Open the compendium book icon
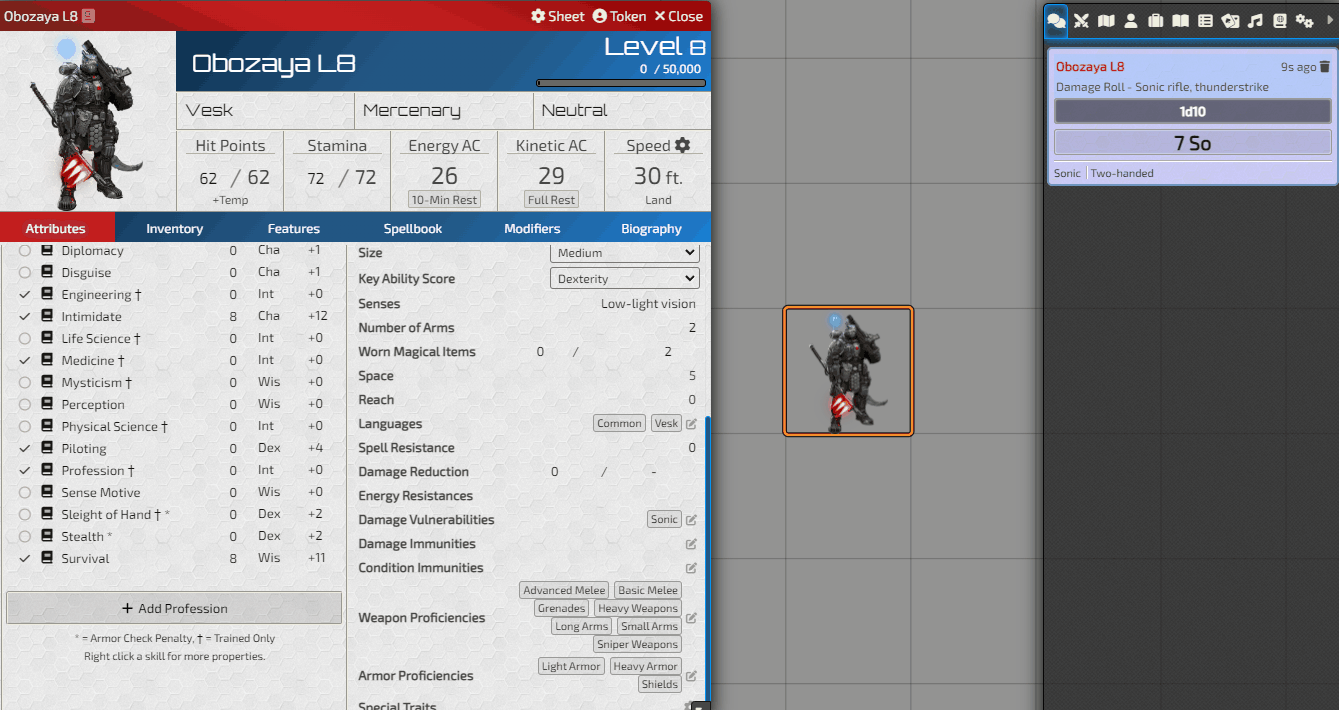The width and height of the screenshot is (1339, 710). [x=1279, y=20]
